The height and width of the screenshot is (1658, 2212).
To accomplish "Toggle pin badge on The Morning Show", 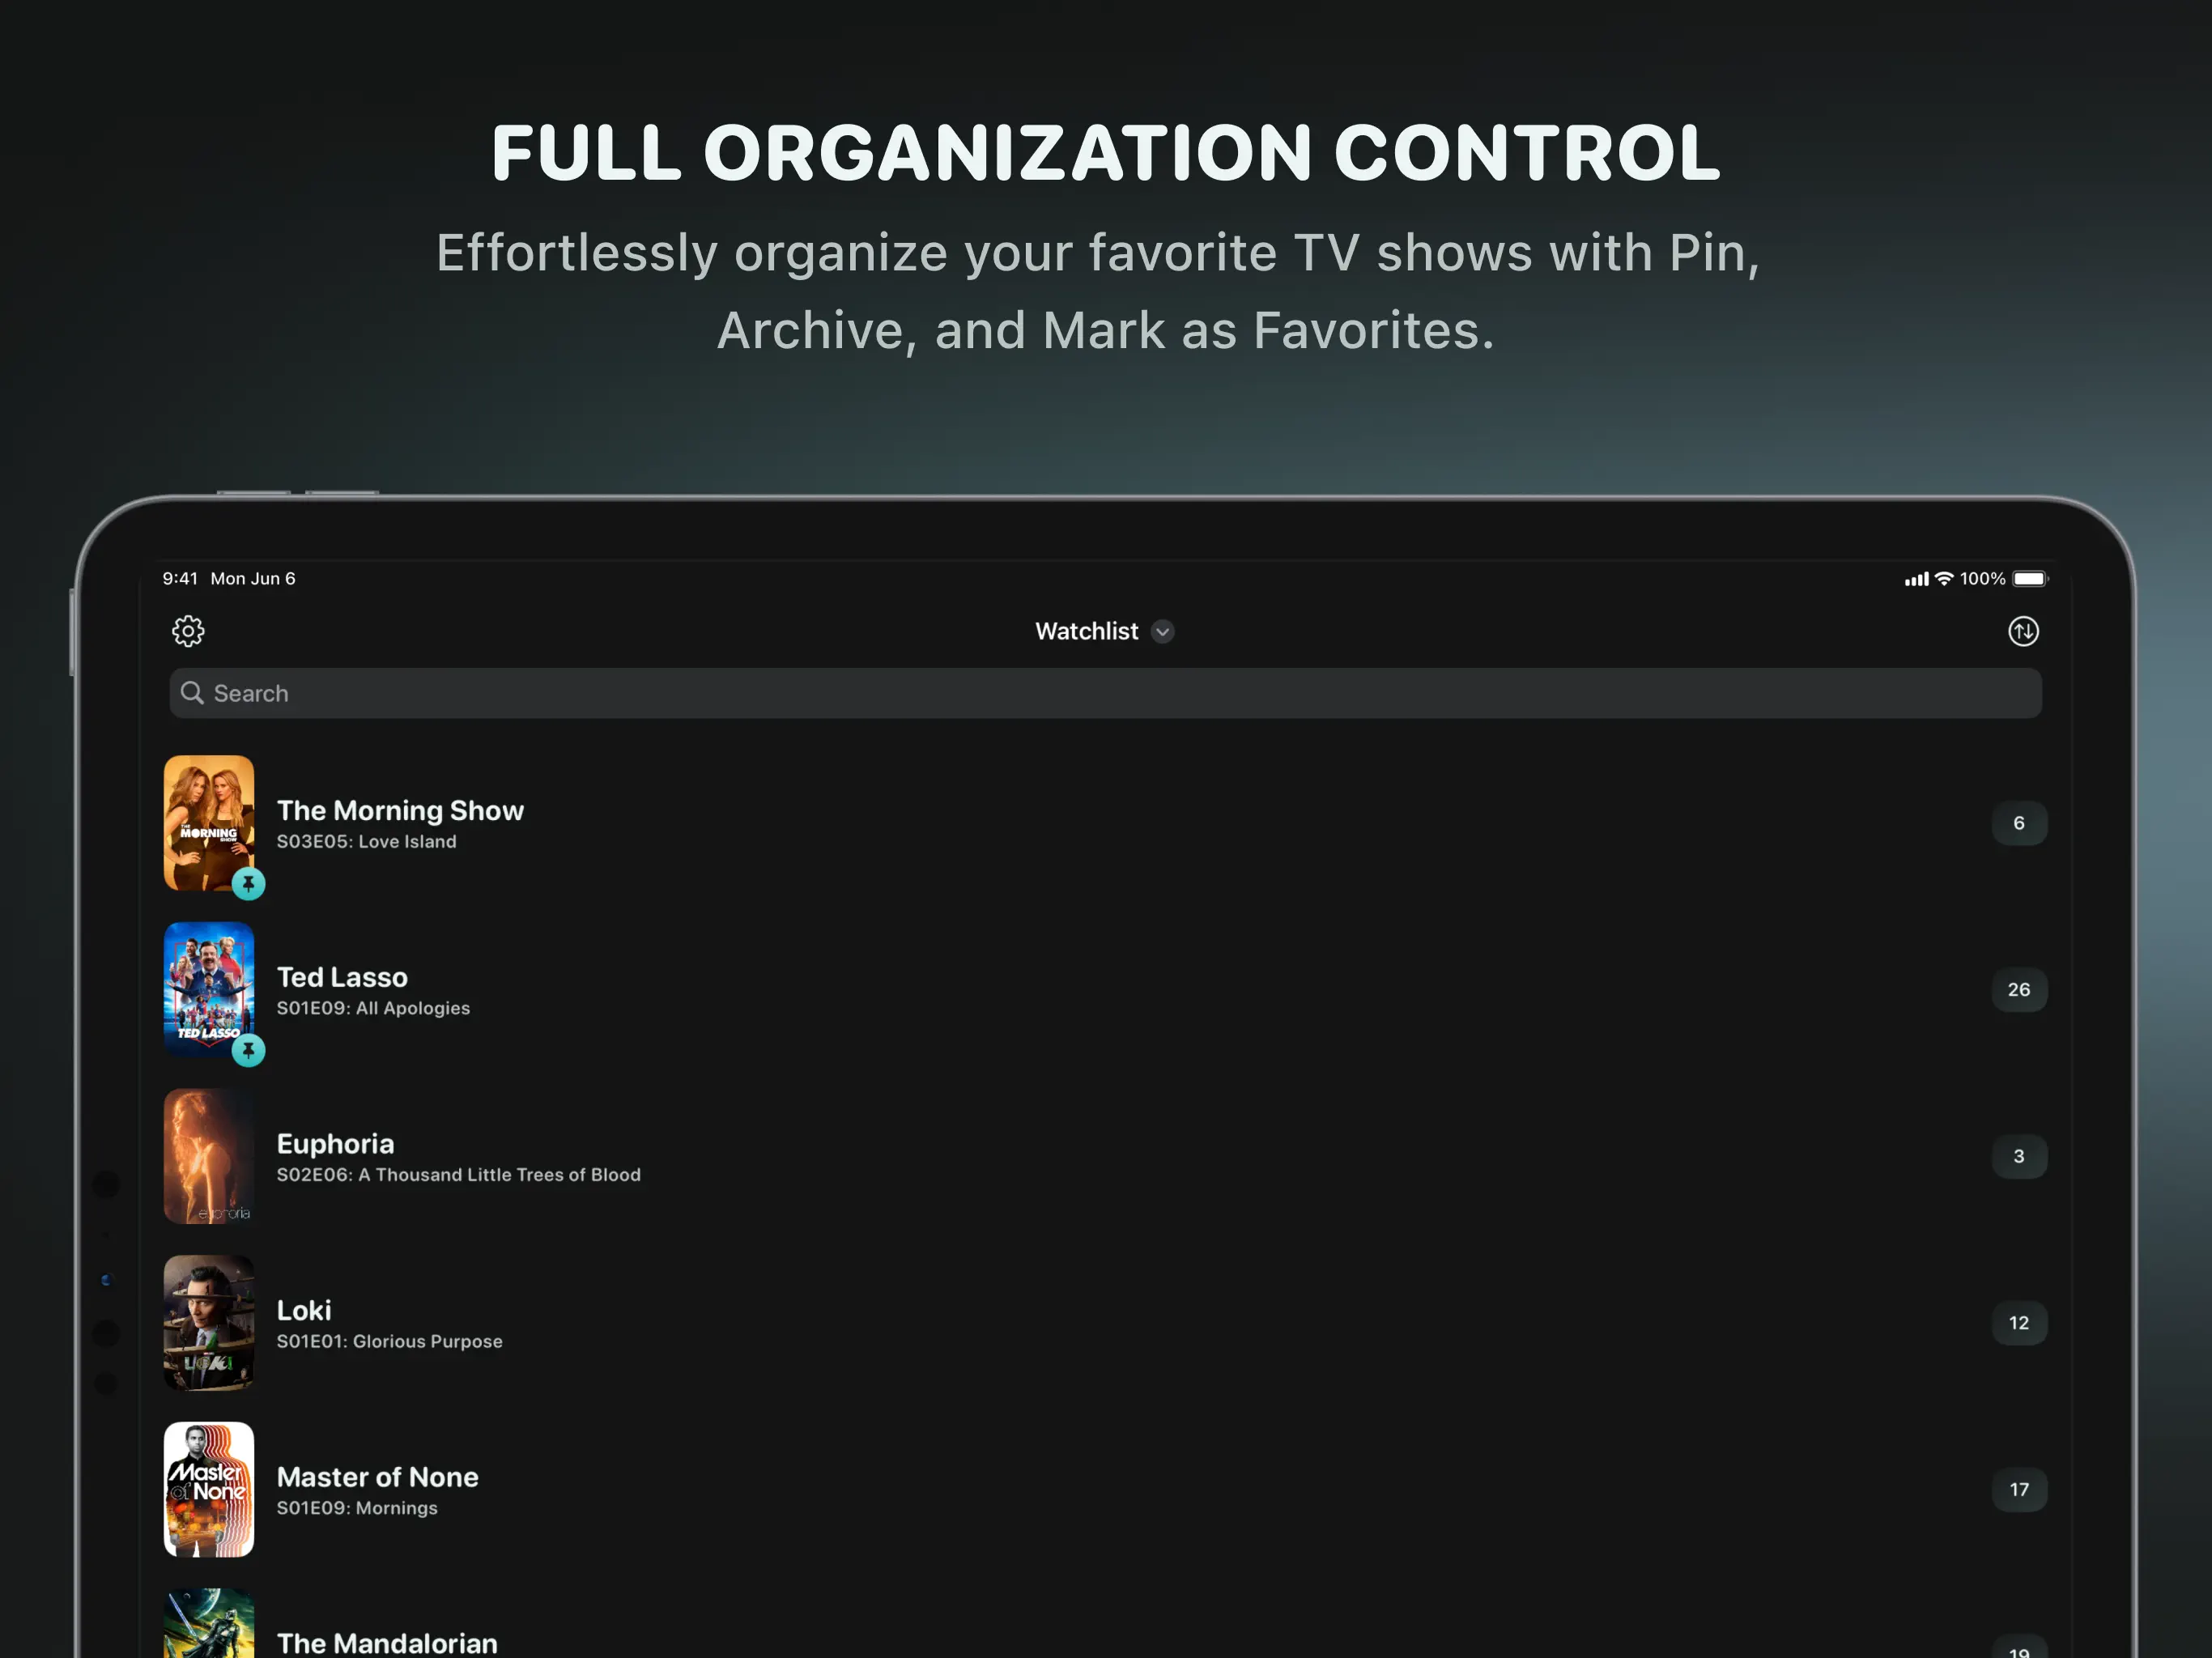I will 248,884.
